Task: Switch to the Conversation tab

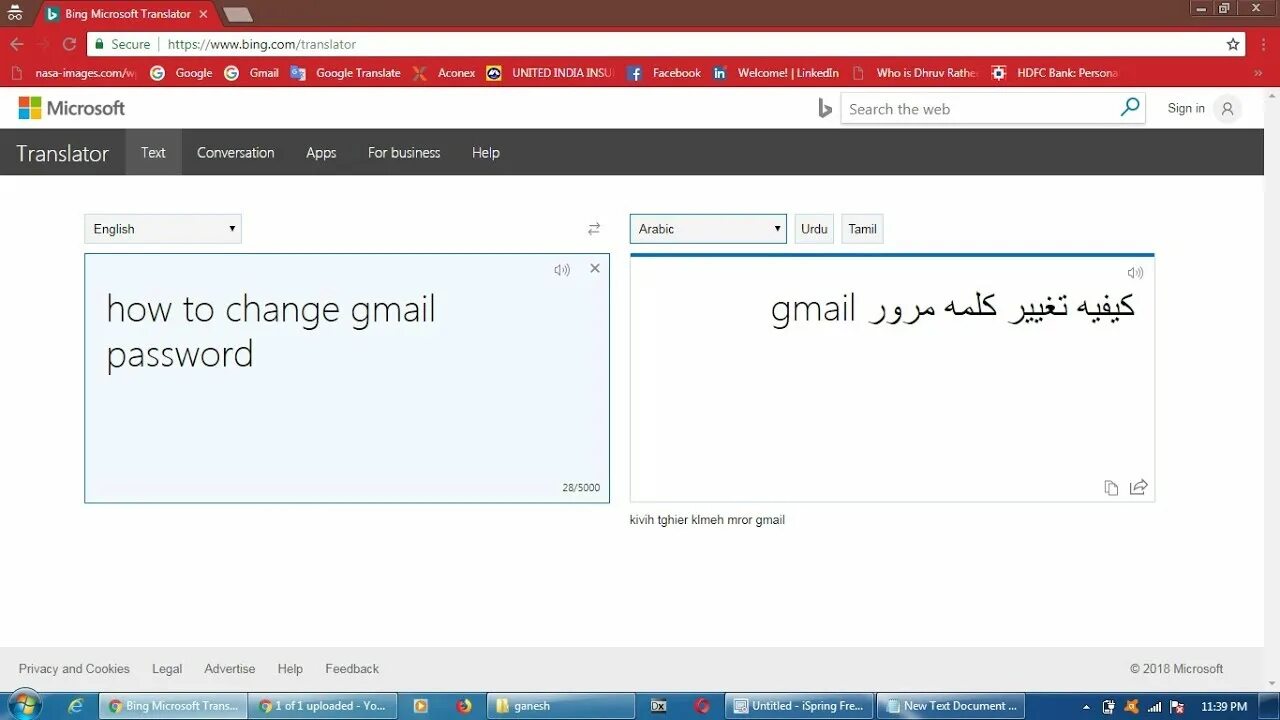Action: (x=235, y=152)
